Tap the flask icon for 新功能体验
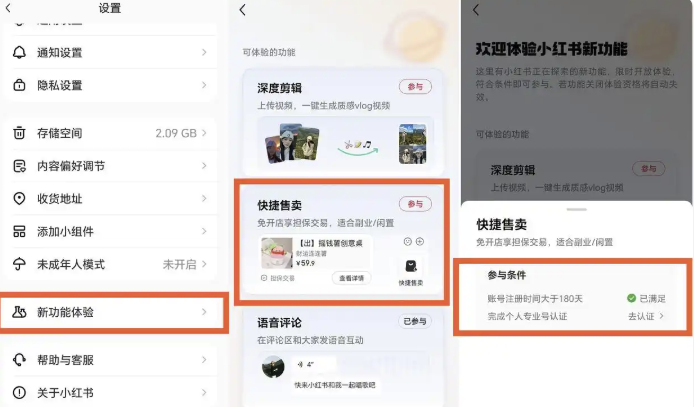696x407 pixels. pos(19,312)
